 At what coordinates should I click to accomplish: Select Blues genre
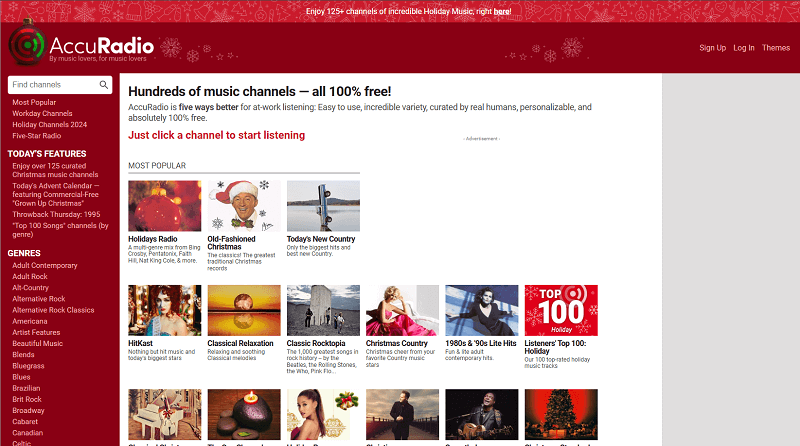coord(21,377)
